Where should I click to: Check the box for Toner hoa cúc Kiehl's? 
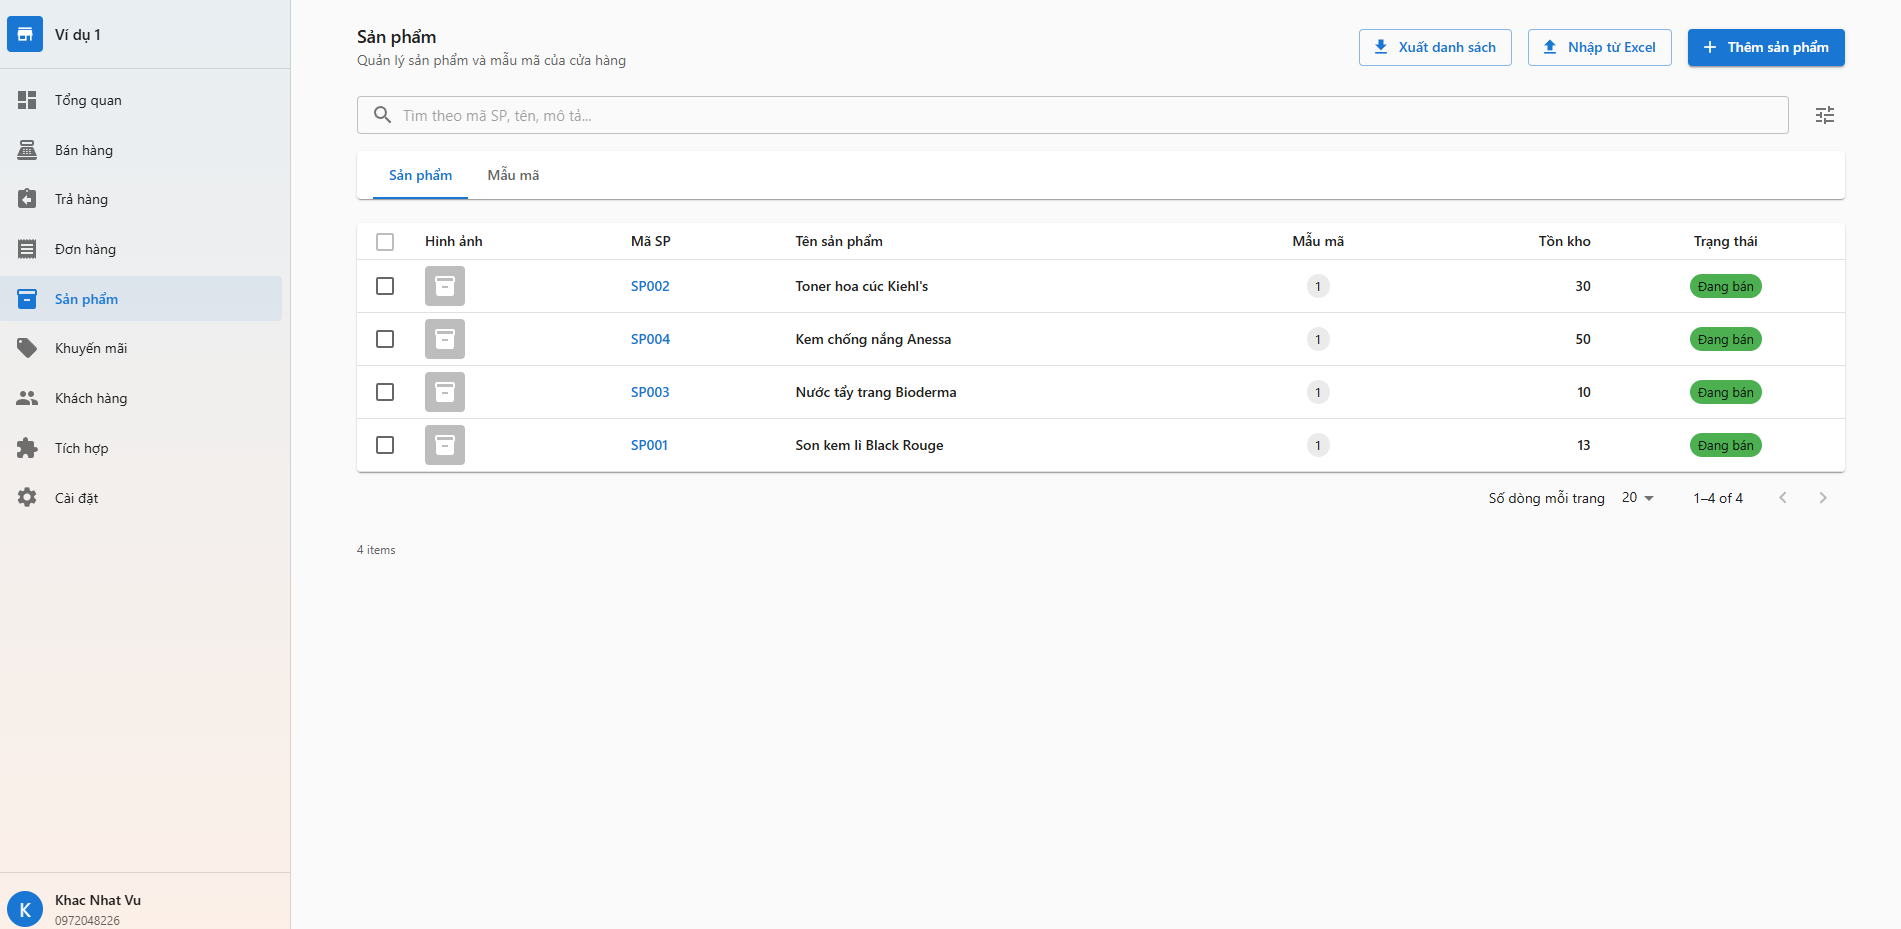385,286
